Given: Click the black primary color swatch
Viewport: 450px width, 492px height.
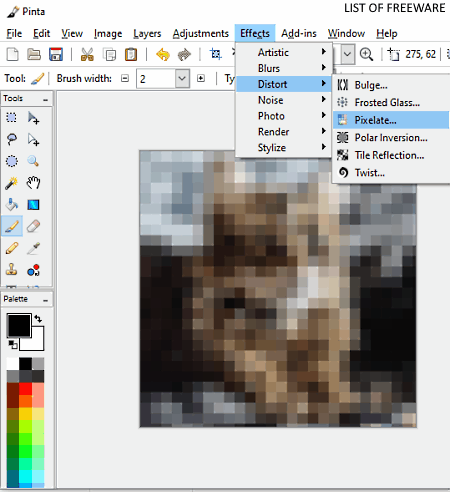Looking at the screenshot, I should pyautogui.click(x=19, y=325).
